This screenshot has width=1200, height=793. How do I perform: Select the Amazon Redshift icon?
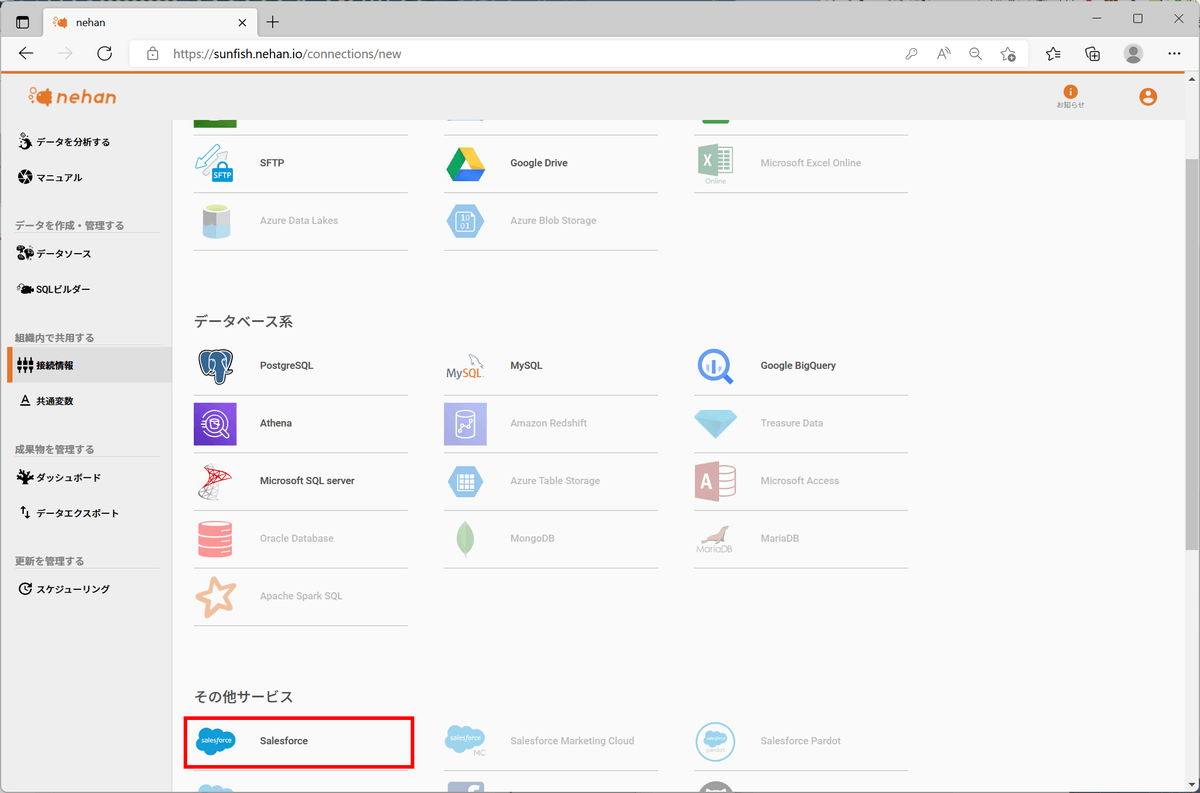tap(465, 423)
